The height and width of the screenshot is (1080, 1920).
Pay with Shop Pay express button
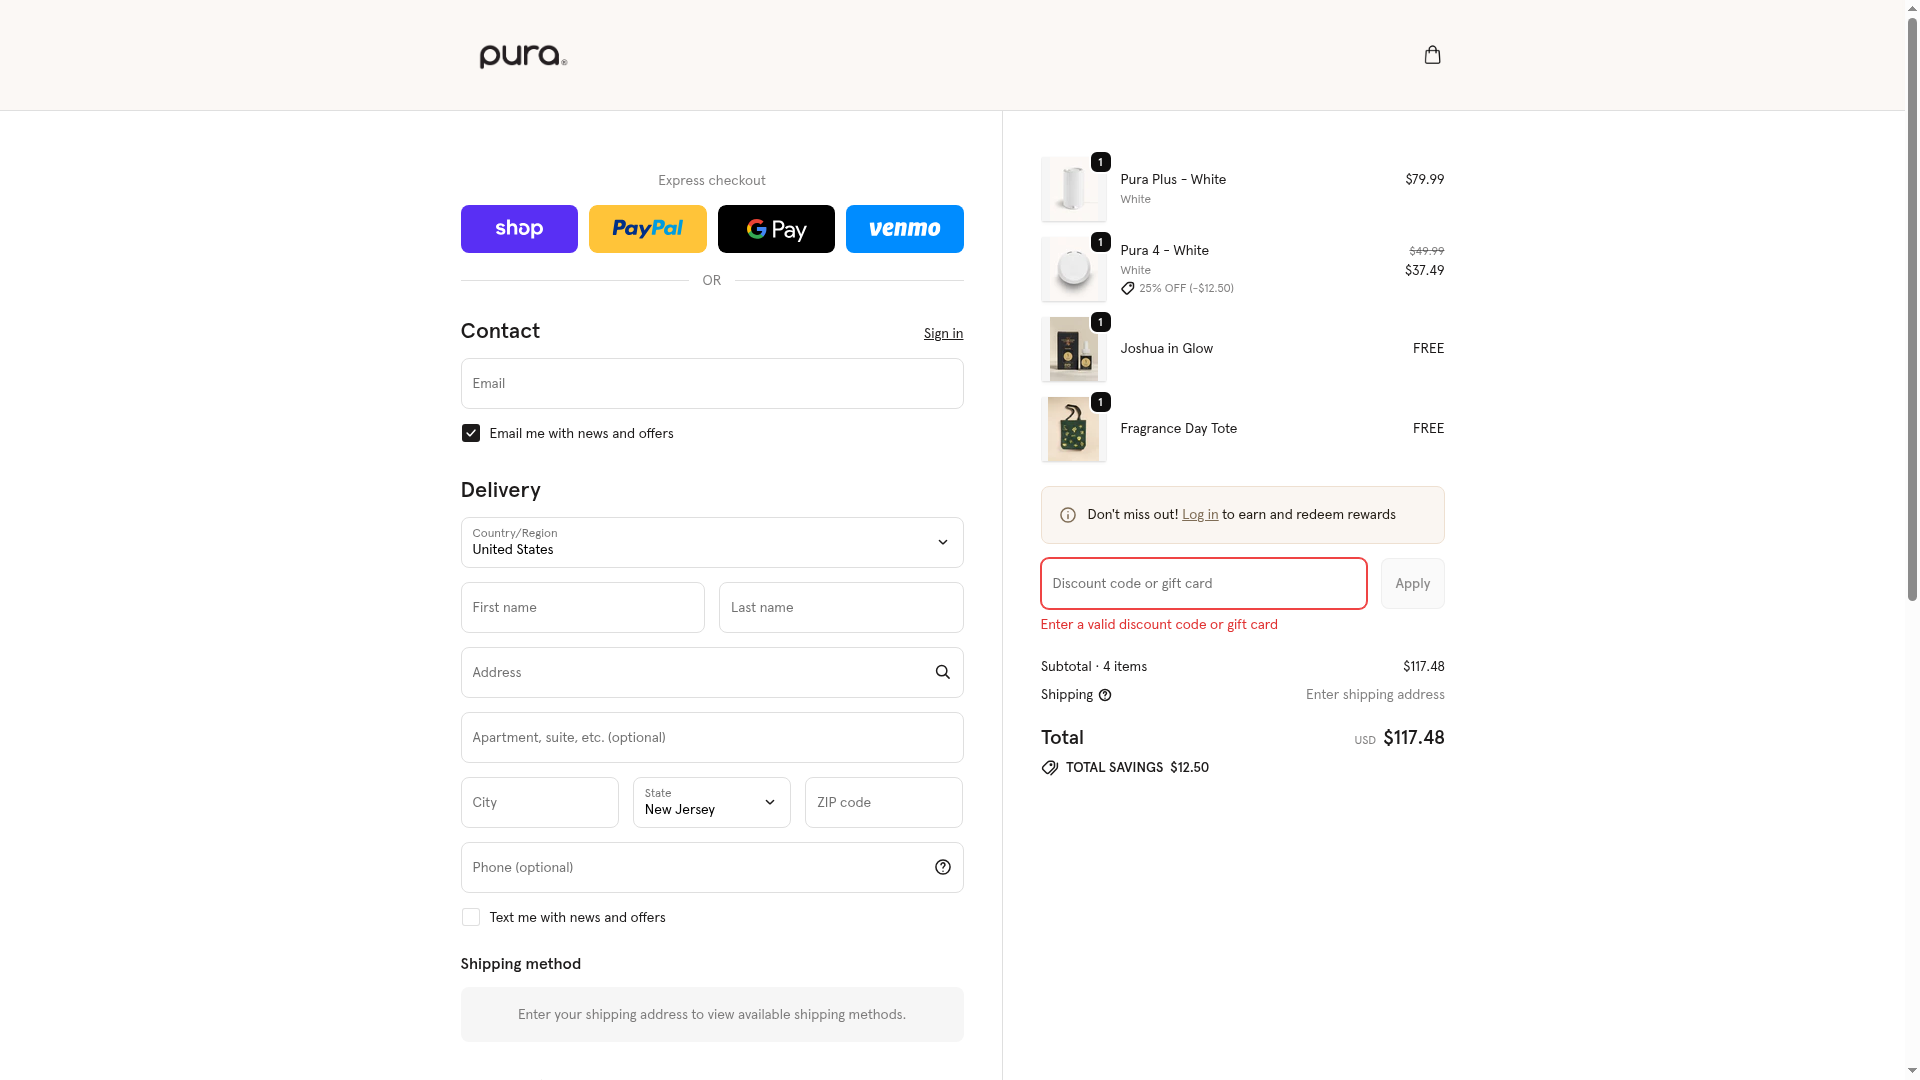[x=519, y=229]
